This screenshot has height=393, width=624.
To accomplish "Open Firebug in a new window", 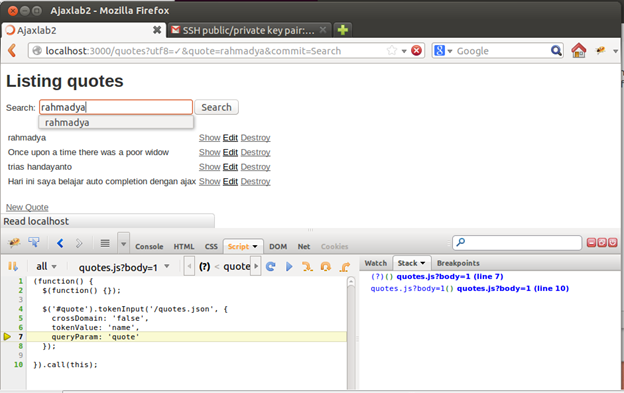I will 602,243.
